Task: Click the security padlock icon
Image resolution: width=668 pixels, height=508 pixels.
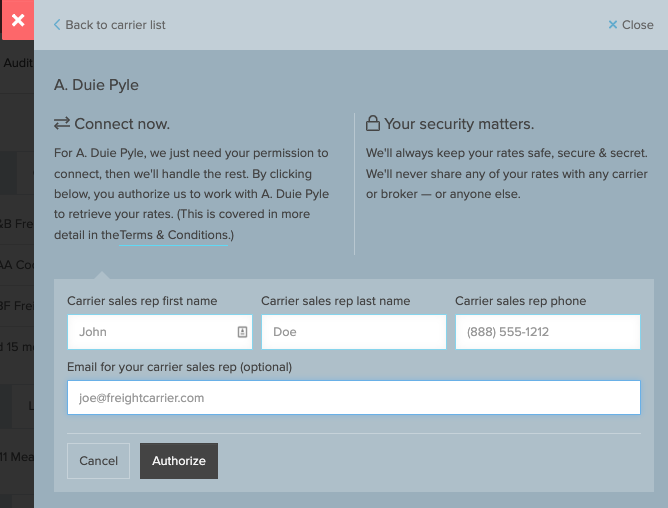Action: [x=373, y=123]
